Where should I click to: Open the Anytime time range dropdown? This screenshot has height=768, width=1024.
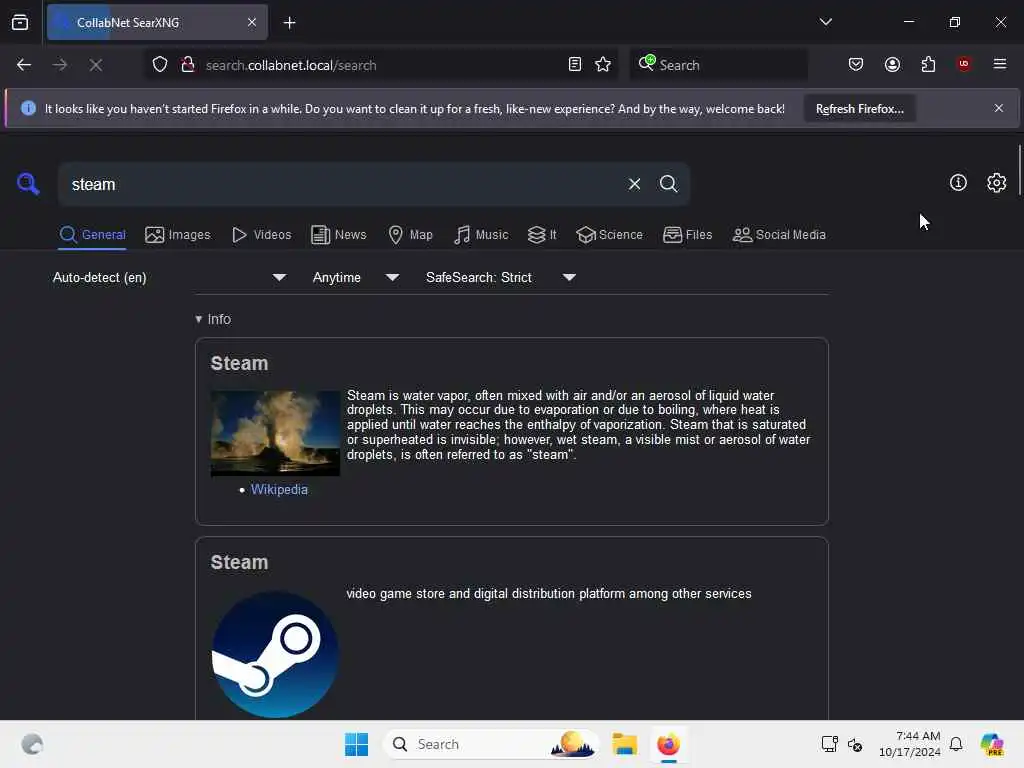pyautogui.click(x=355, y=278)
